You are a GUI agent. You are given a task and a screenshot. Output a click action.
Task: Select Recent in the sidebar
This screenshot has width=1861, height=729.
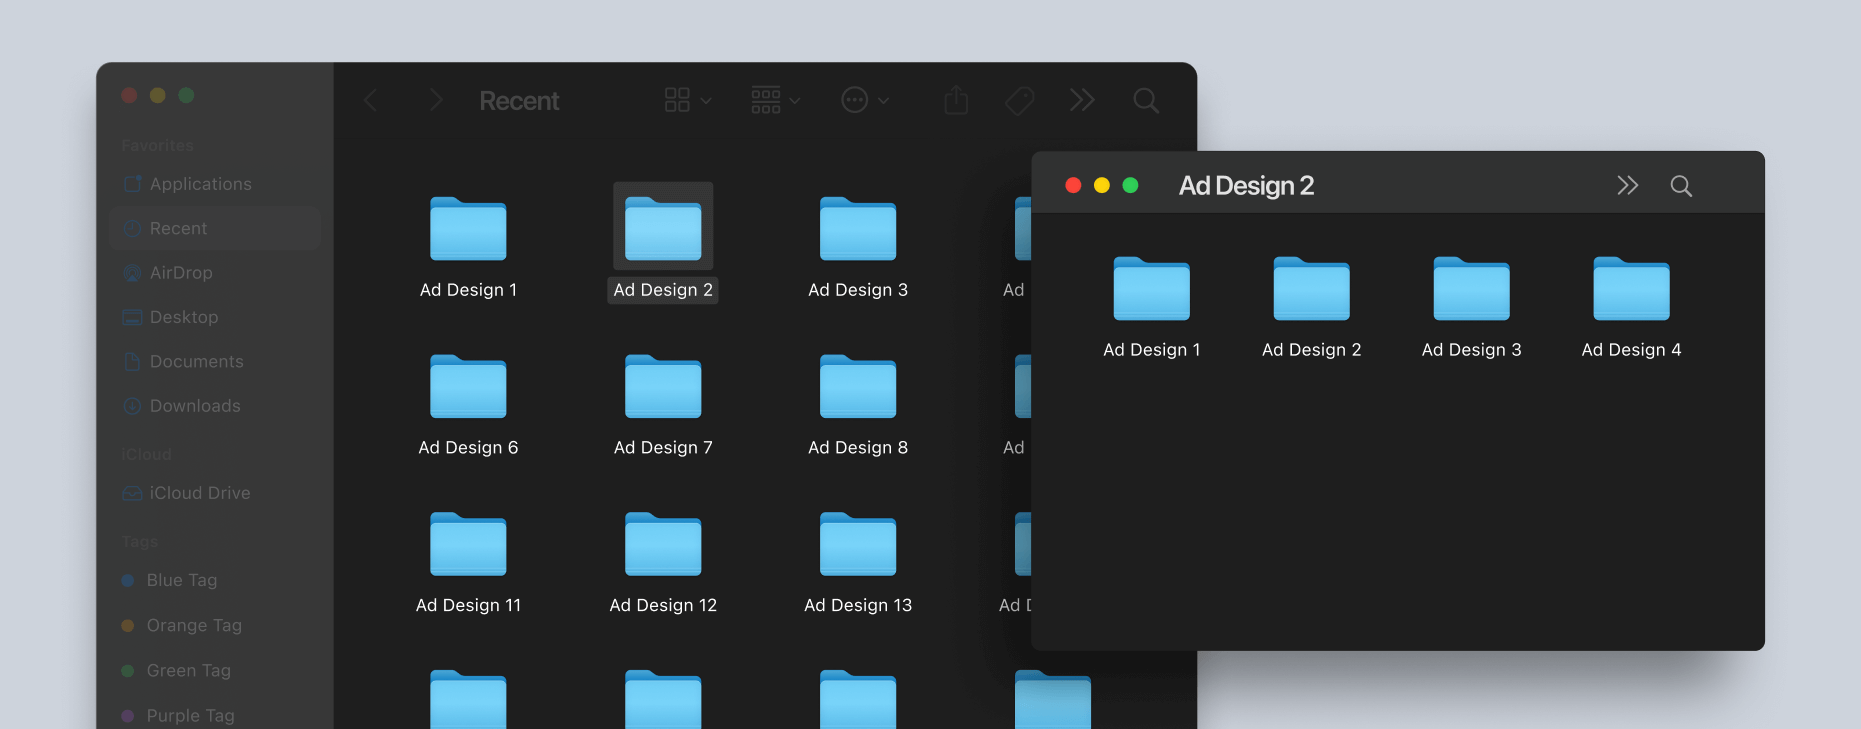pos(215,228)
